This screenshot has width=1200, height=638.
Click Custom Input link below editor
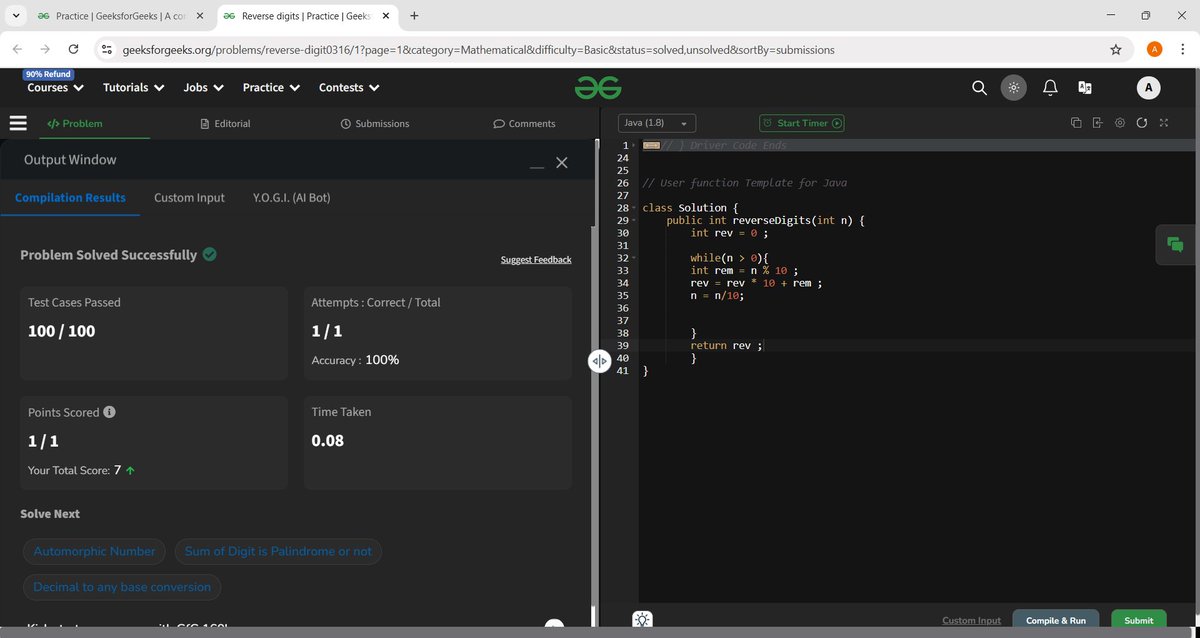pos(971,620)
